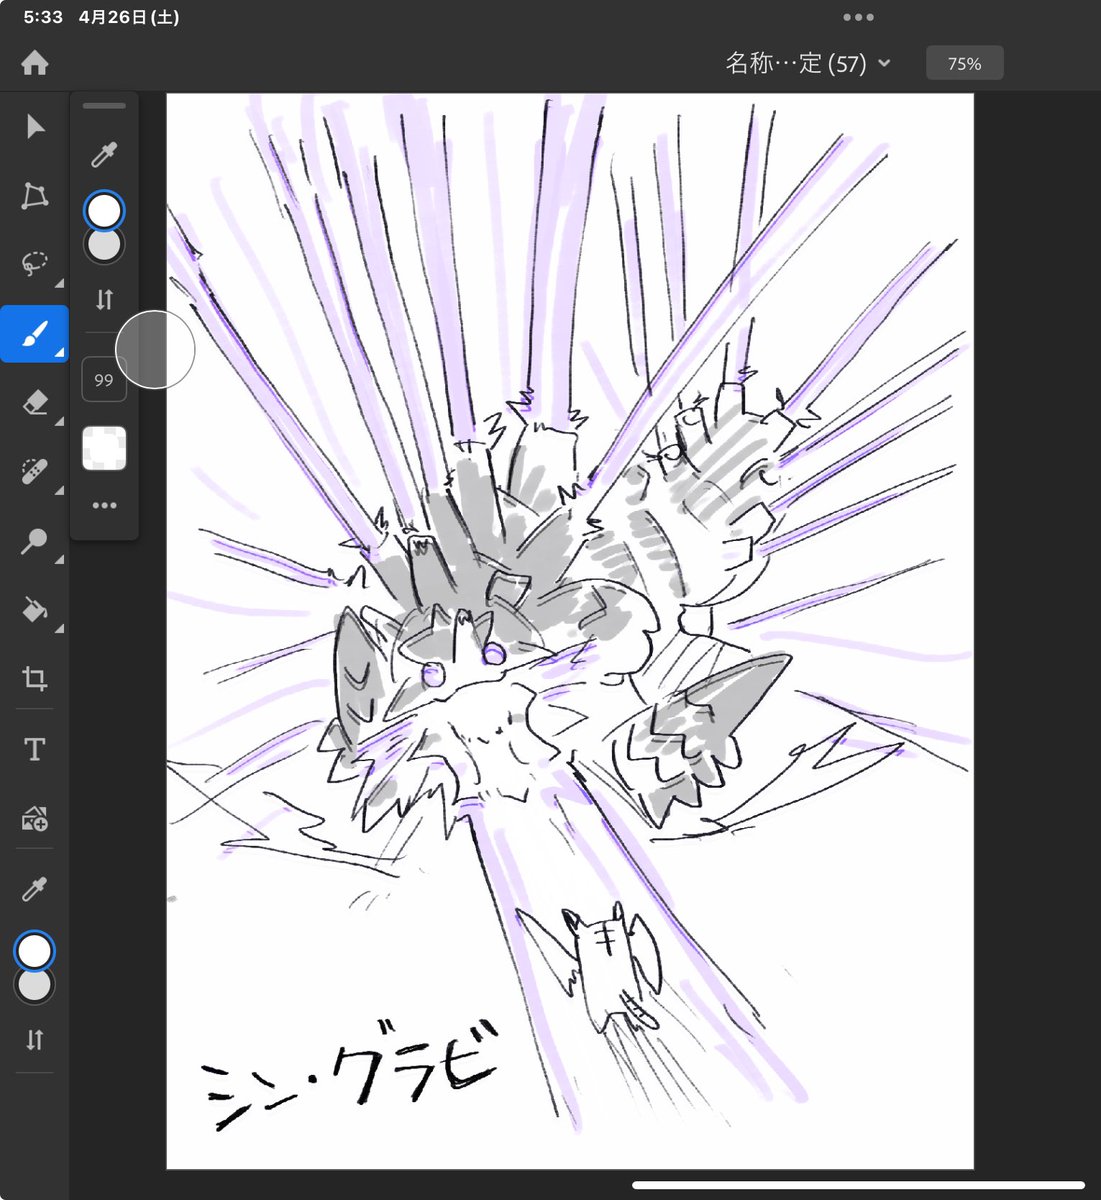The width and height of the screenshot is (1101, 1200).
Task: Tap the 5:33 status bar clock
Action: [x=43, y=17]
